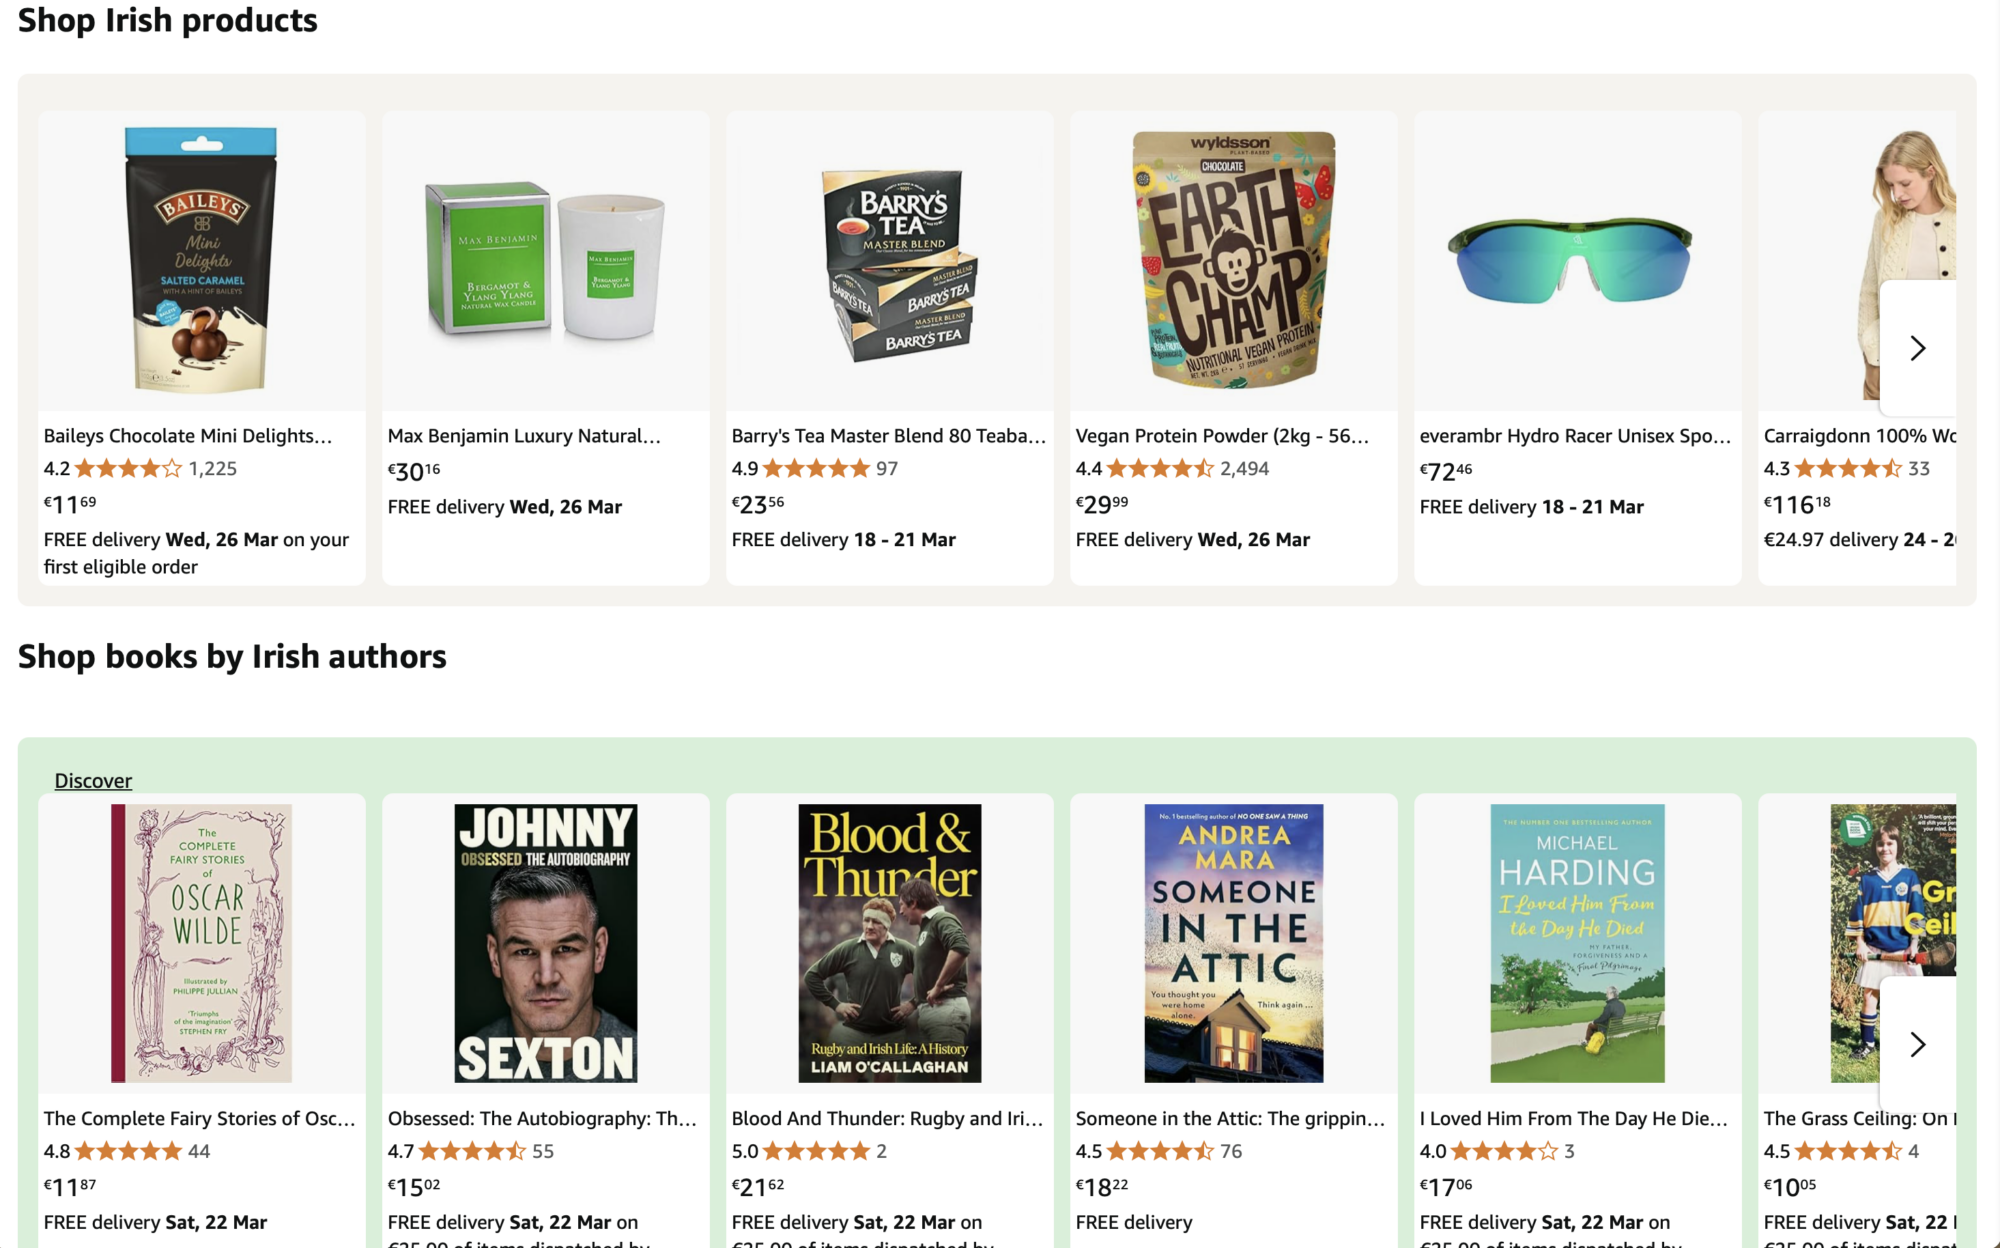The height and width of the screenshot is (1248, 2000).
Task: Click the €72.46 everambr sunglasses price
Action: point(1446,470)
